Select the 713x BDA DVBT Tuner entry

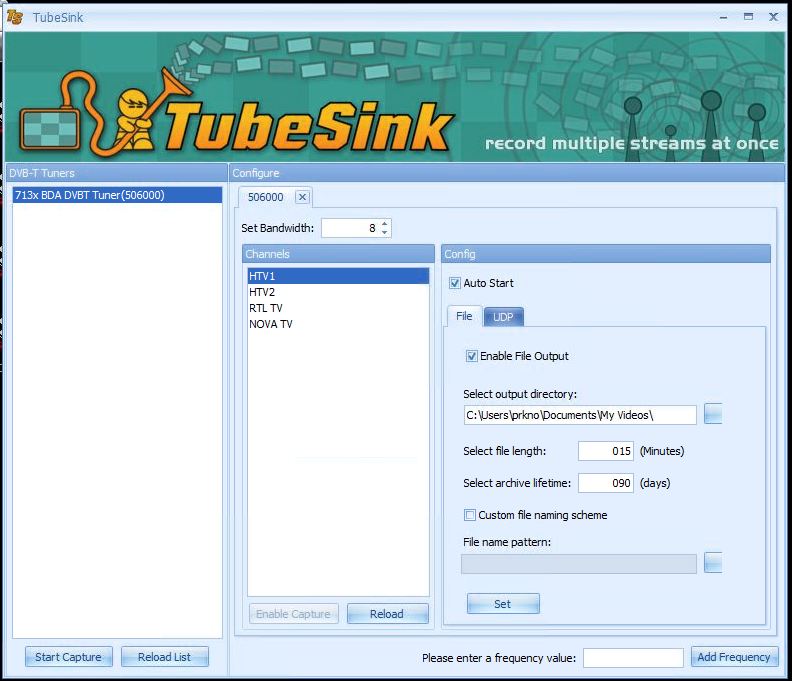pos(117,195)
